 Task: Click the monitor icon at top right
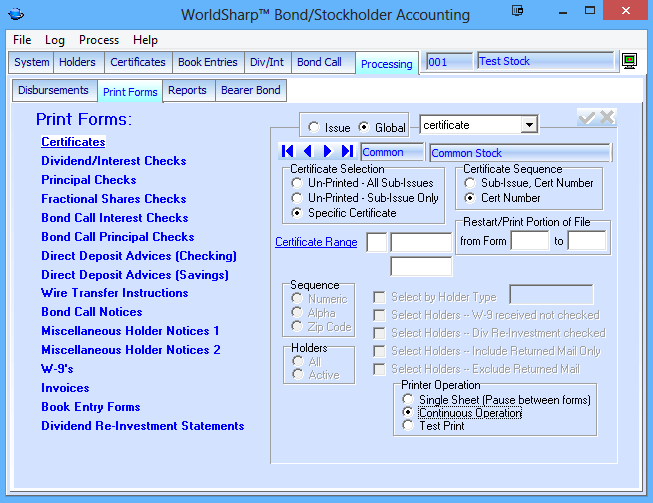630,62
